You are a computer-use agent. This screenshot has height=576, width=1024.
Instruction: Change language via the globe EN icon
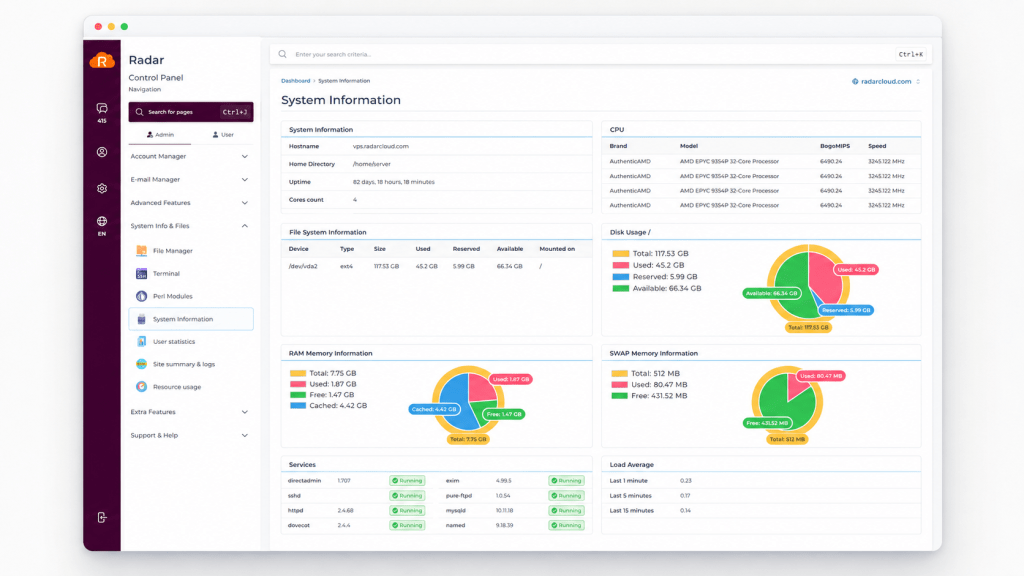coord(102,225)
